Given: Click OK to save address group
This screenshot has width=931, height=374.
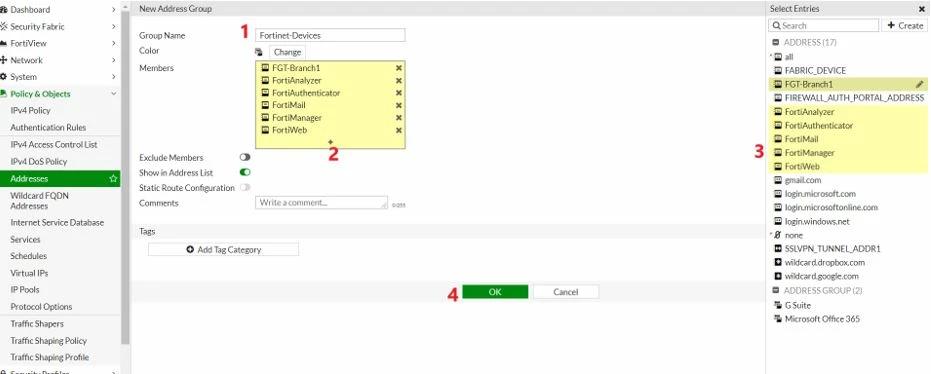Looking at the screenshot, I should pyautogui.click(x=495, y=291).
